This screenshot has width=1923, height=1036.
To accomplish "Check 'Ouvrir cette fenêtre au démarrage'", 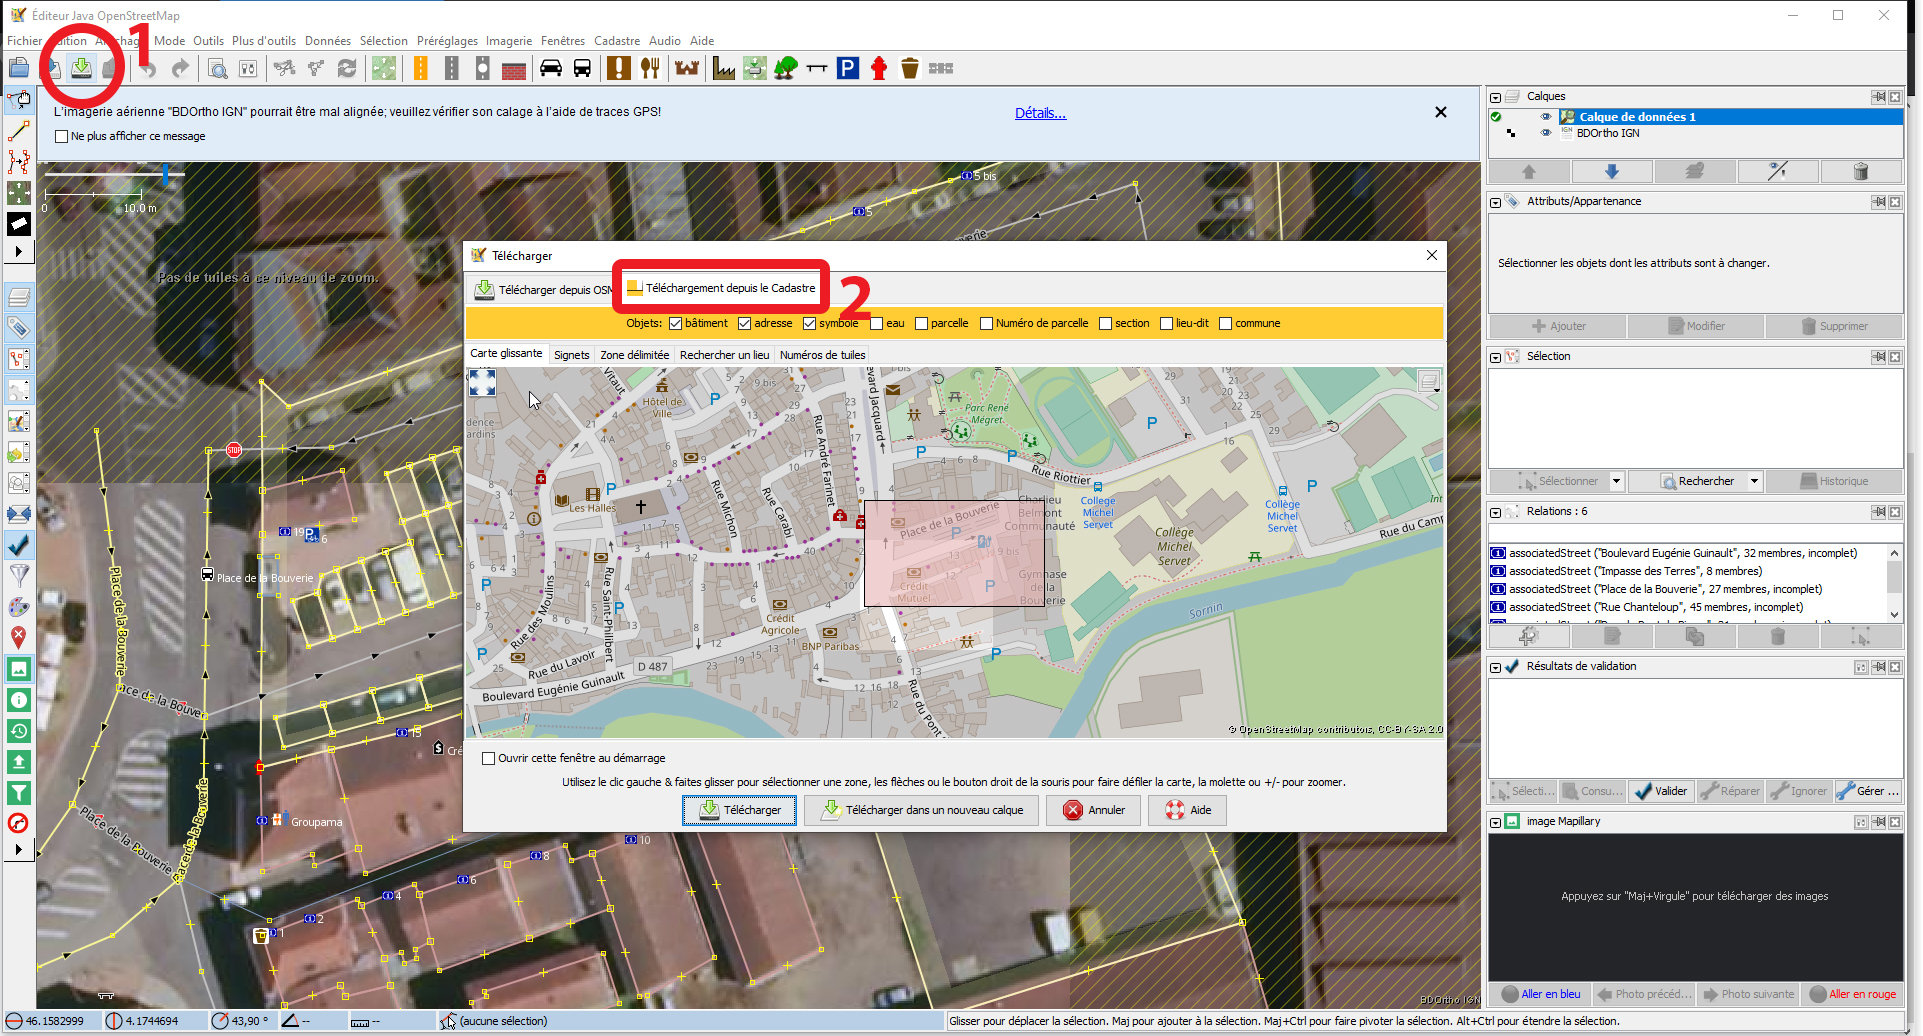I will point(489,758).
